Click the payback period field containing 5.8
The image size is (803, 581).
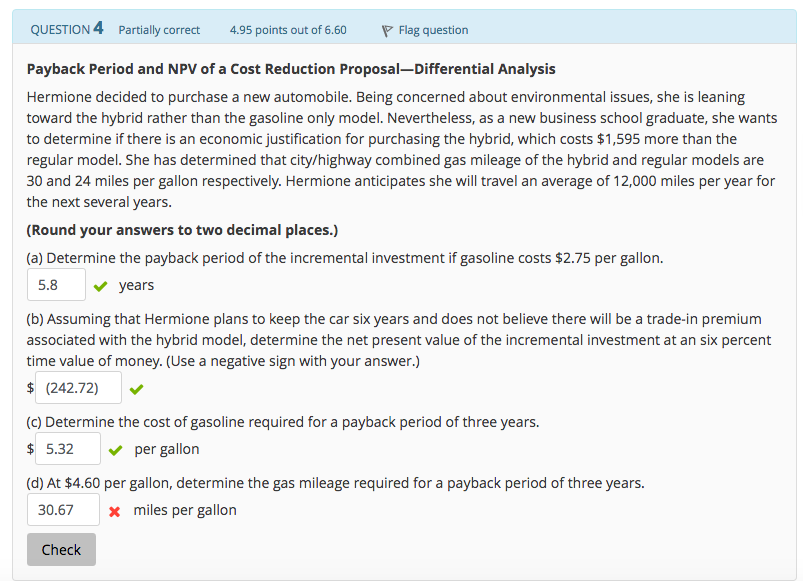[56, 285]
